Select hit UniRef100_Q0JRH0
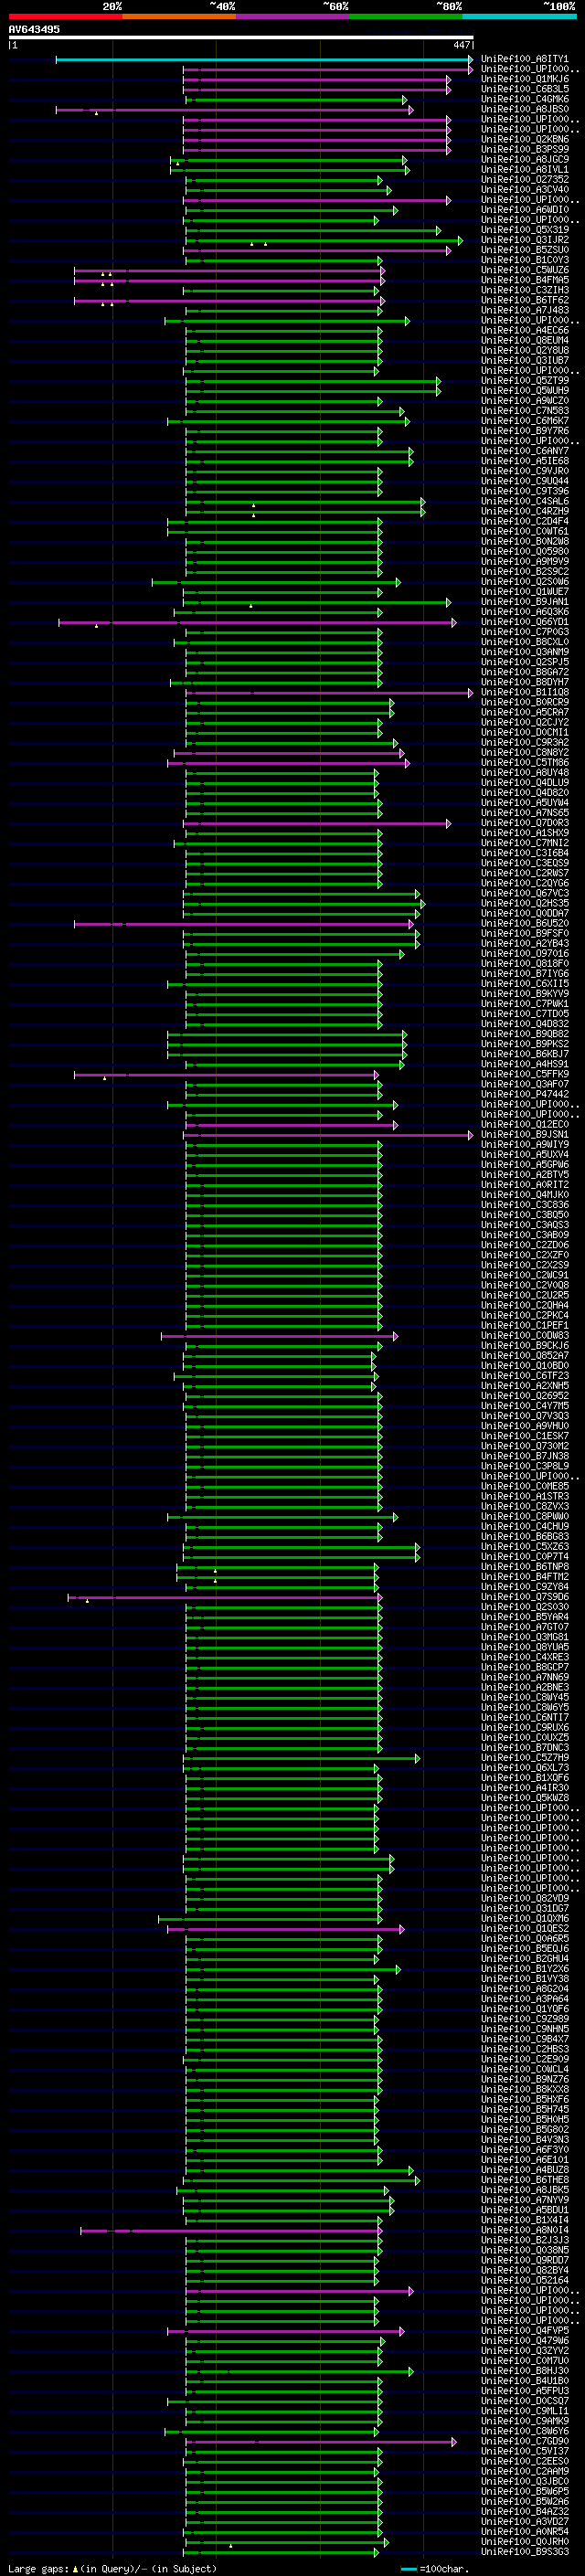 [x=525, y=2541]
